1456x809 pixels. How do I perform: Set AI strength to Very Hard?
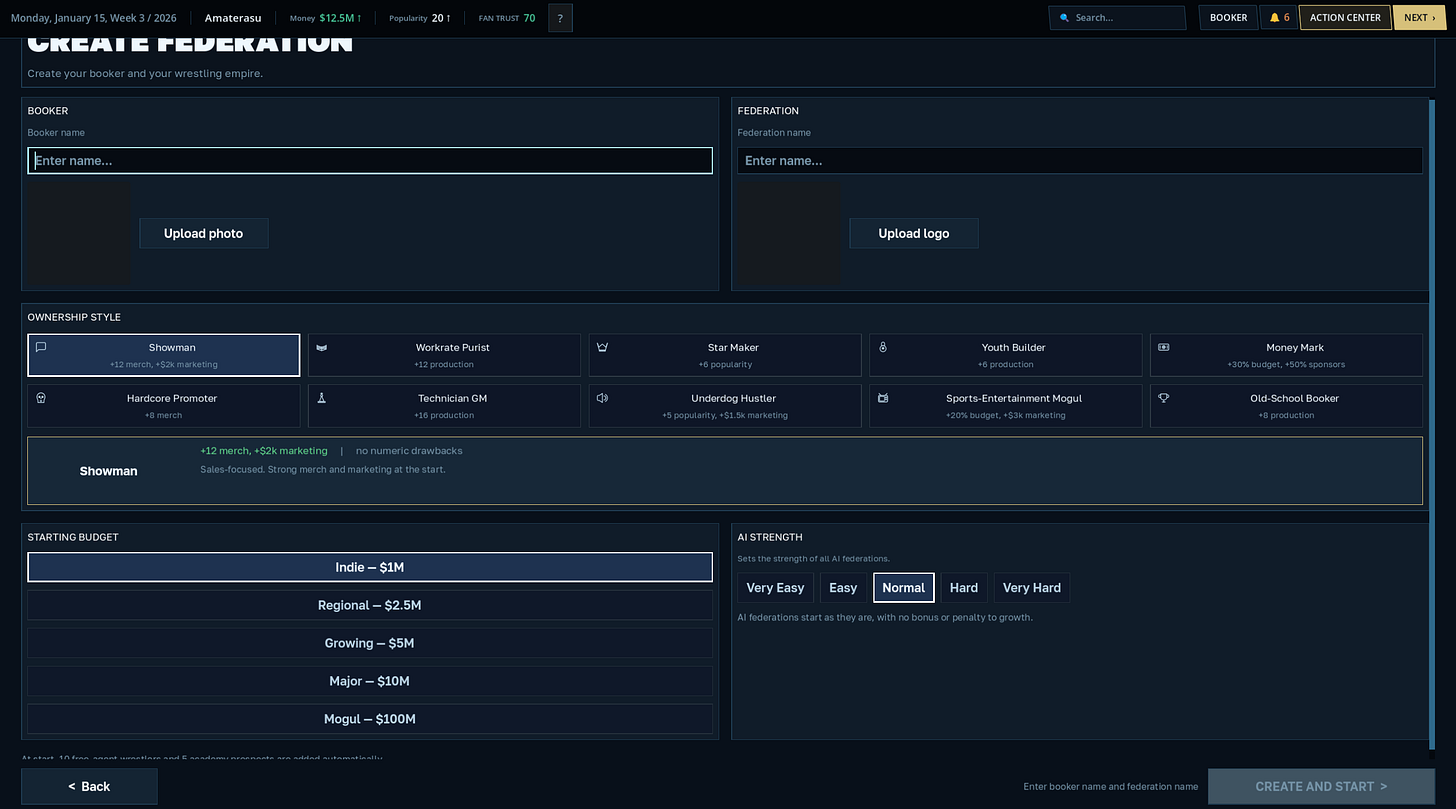click(x=1032, y=588)
